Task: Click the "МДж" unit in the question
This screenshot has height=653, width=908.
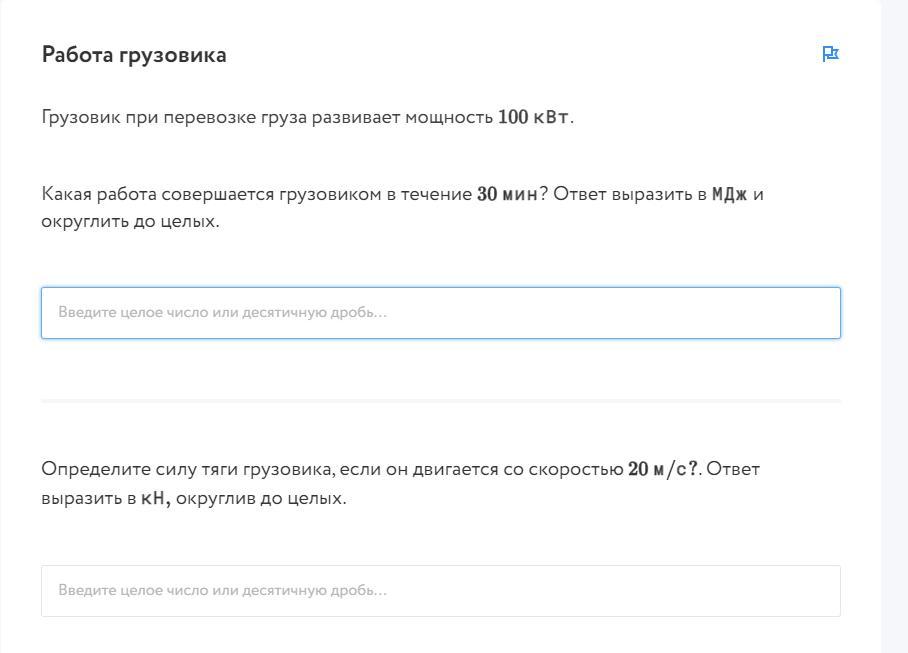Action: click(x=729, y=194)
